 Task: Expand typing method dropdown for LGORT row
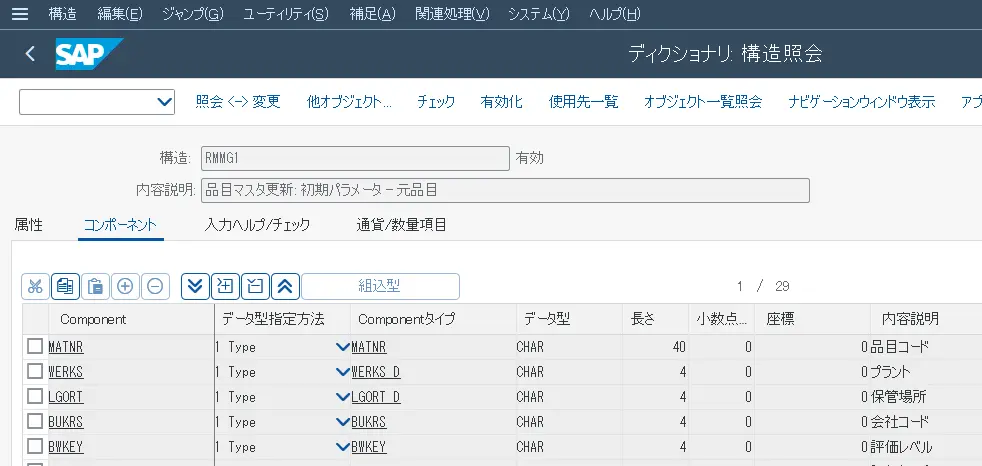[343, 397]
